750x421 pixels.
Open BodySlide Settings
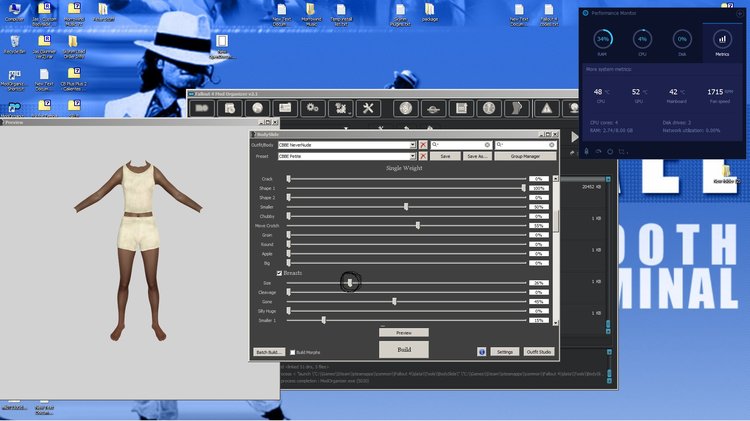pyautogui.click(x=505, y=352)
